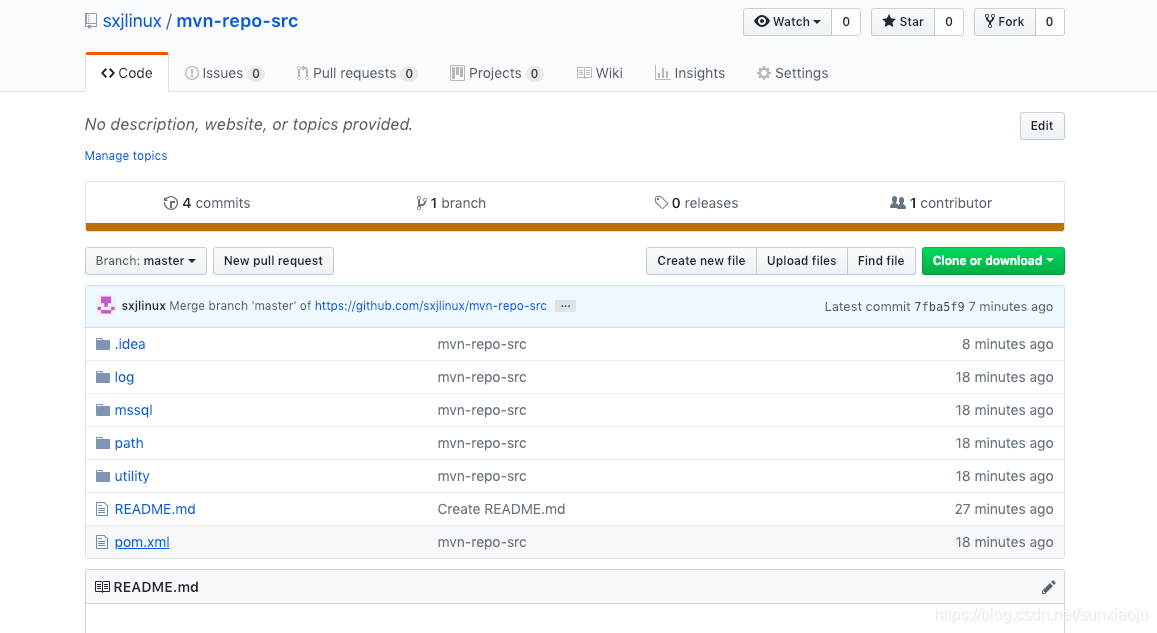Open the utility folder name link
This screenshot has width=1157, height=633.
point(132,477)
